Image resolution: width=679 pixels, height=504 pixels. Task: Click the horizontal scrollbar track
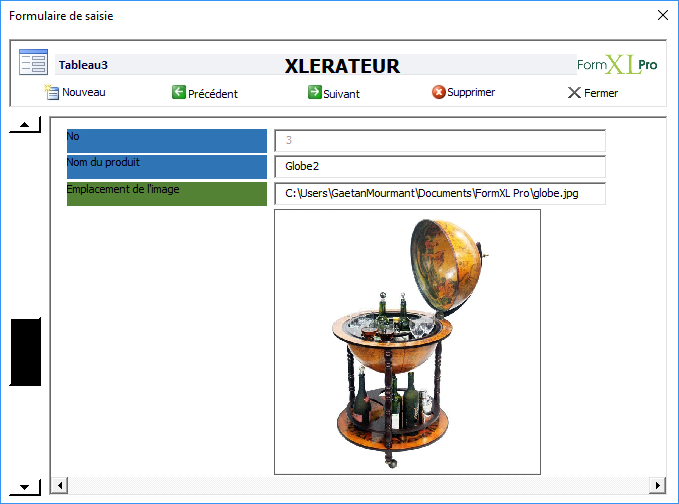358,485
